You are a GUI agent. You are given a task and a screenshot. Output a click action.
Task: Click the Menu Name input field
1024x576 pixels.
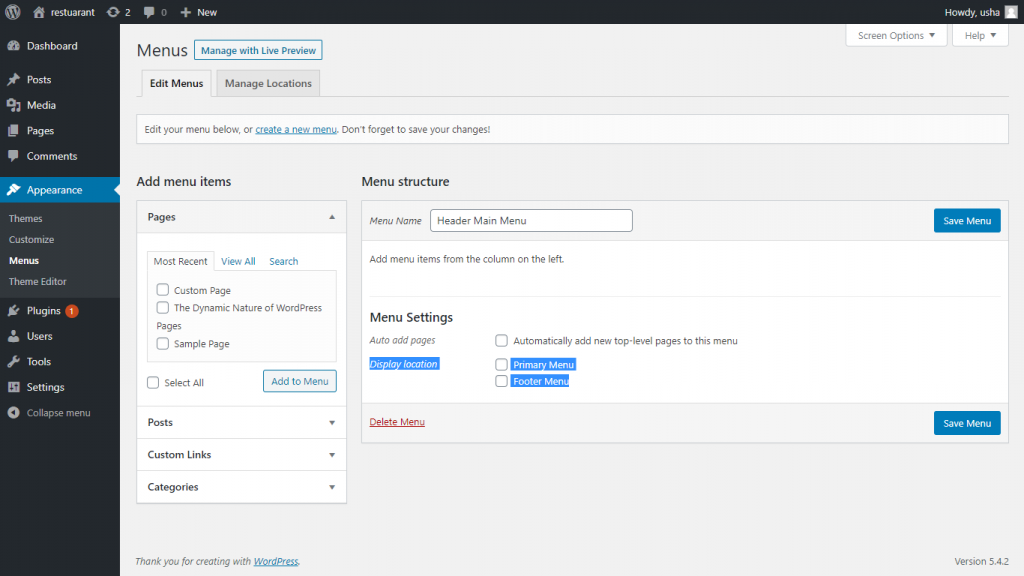click(531, 220)
